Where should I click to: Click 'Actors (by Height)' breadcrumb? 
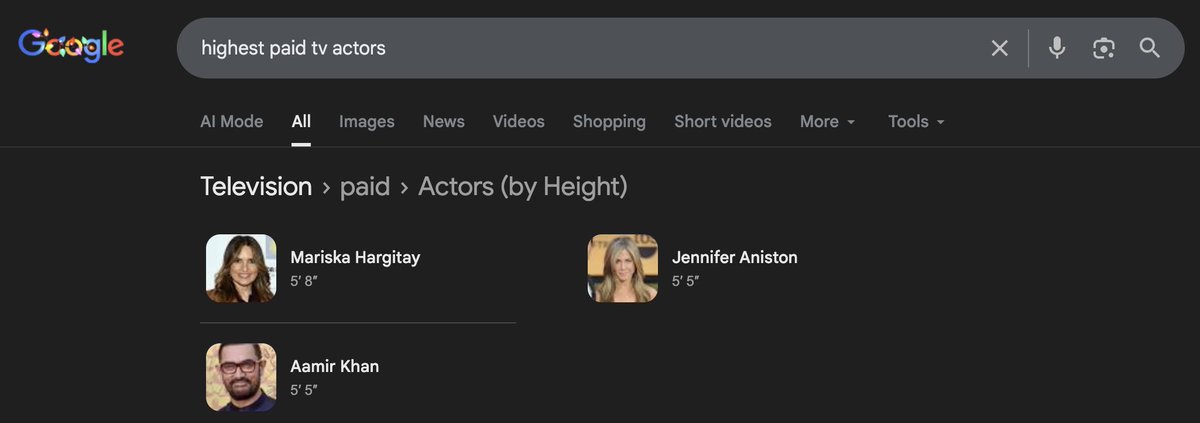coord(523,187)
